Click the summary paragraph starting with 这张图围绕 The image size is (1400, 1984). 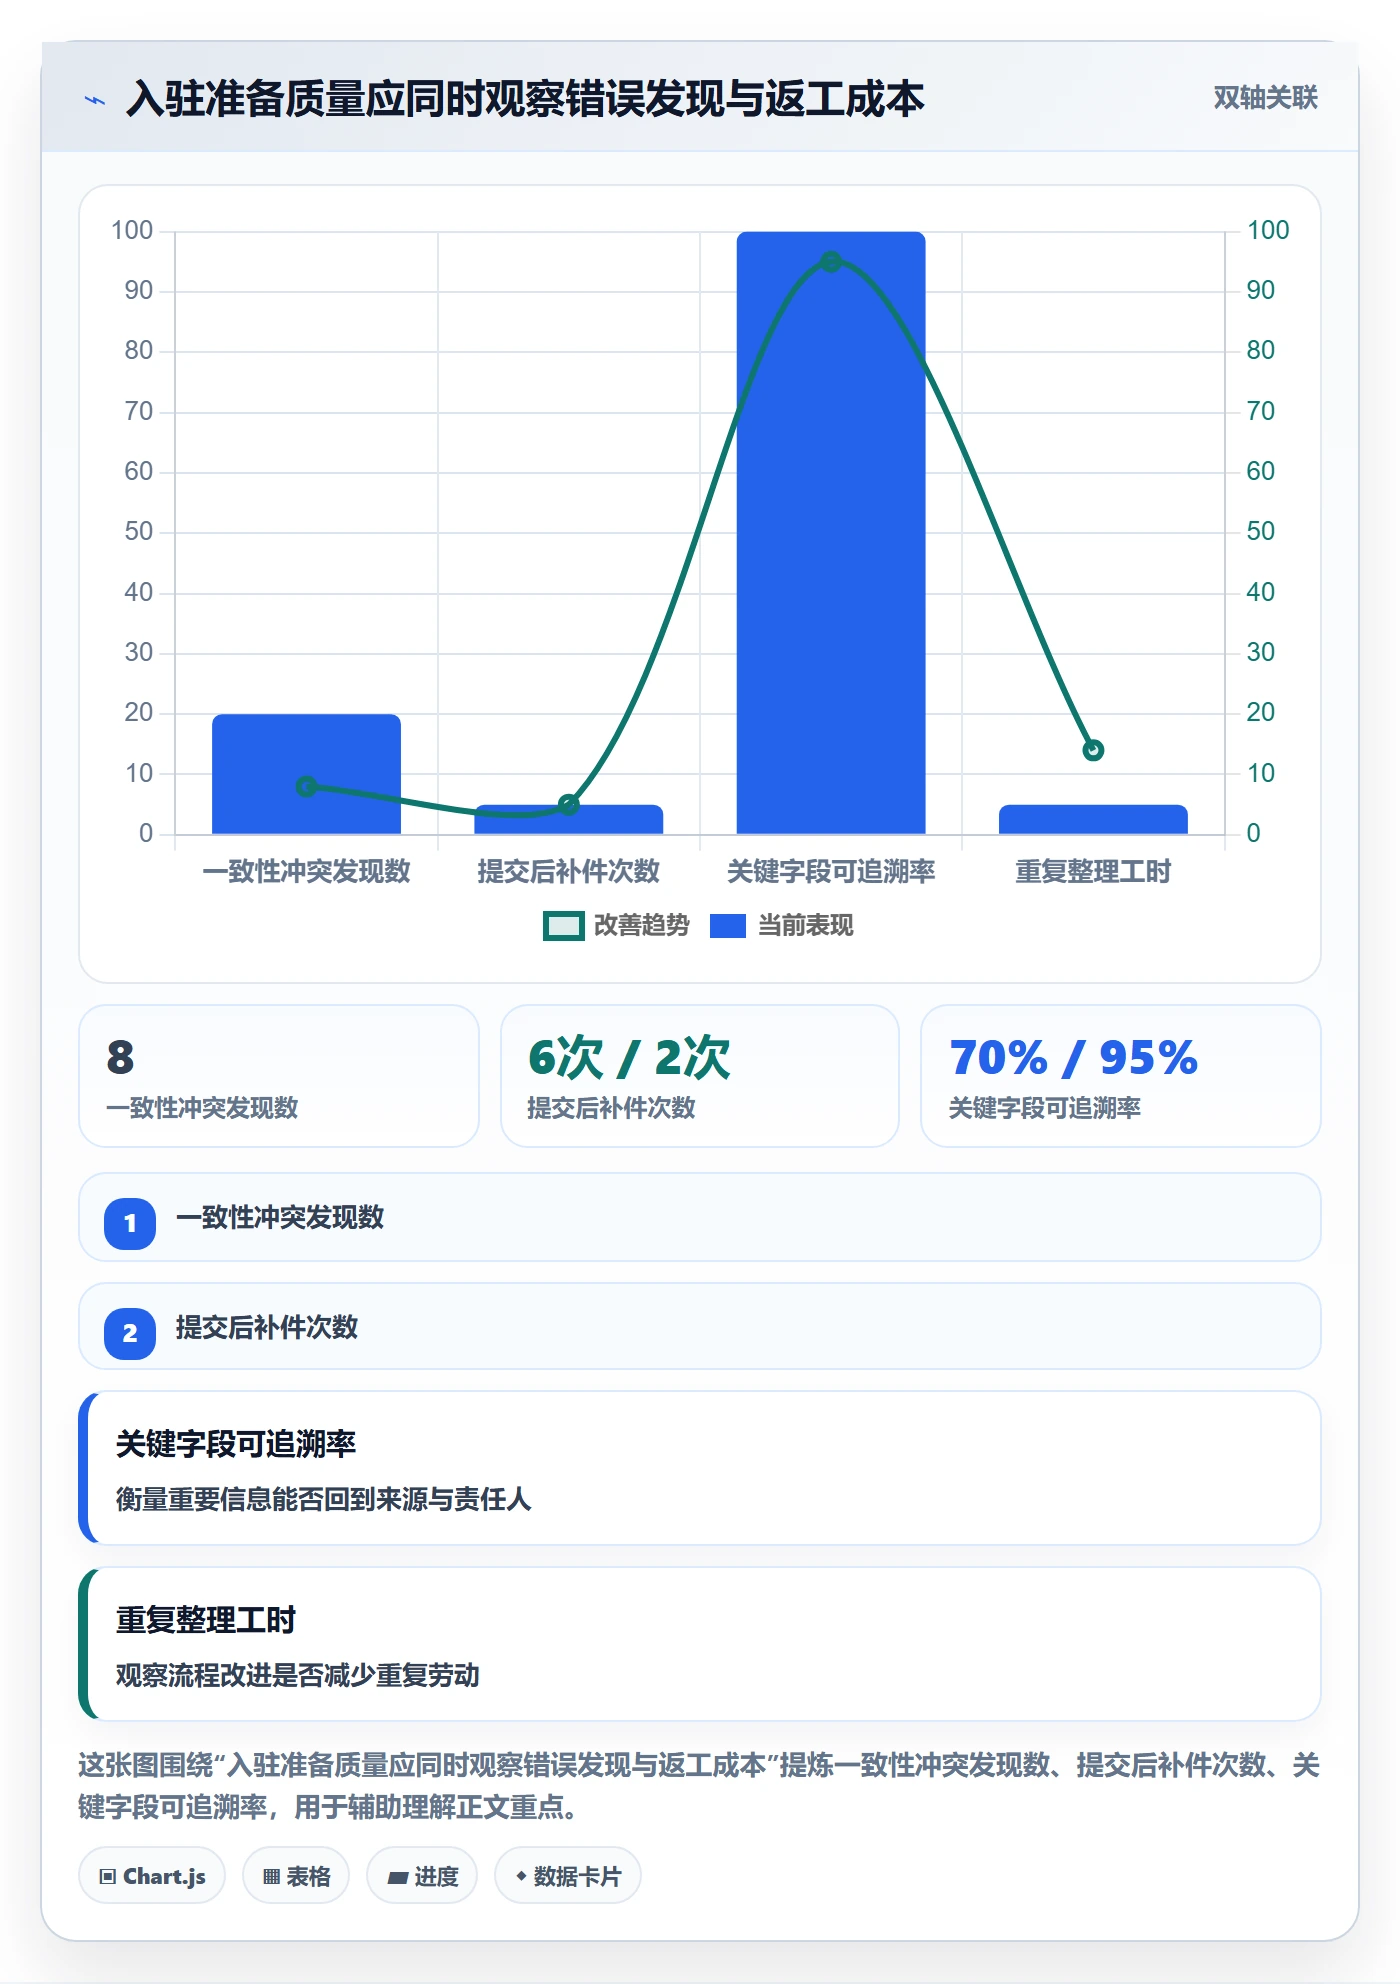point(699,1786)
